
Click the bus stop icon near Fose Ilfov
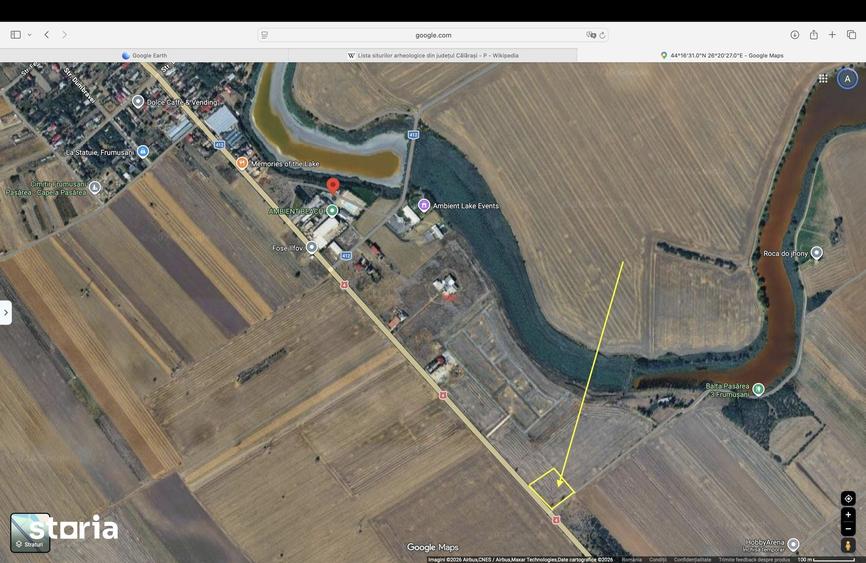[x=345, y=285]
